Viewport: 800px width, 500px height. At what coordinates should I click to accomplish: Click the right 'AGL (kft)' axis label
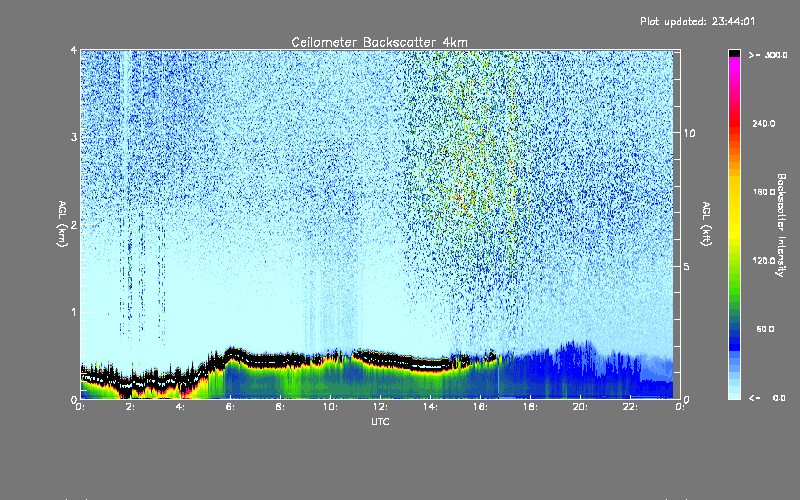click(x=706, y=224)
